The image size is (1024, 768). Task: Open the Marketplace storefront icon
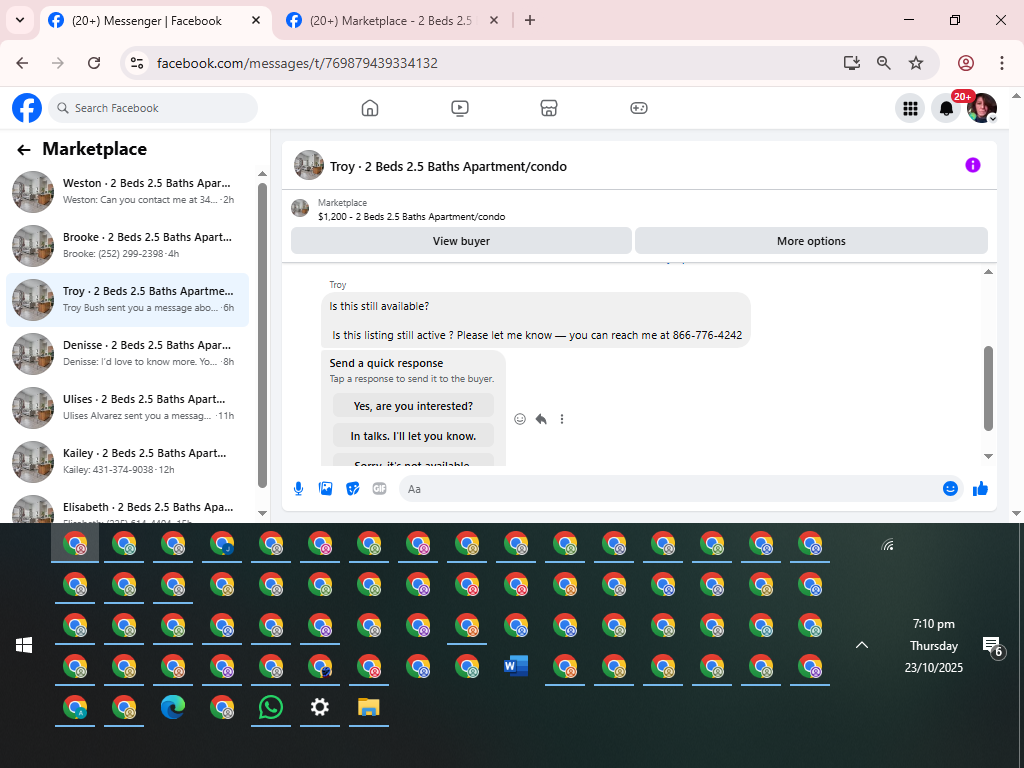pos(549,108)
